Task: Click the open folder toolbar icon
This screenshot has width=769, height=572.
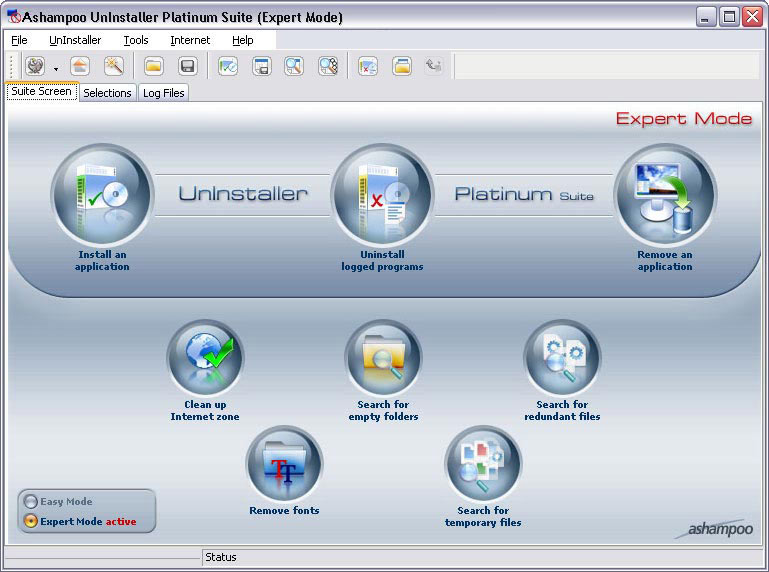Action: 154,66
